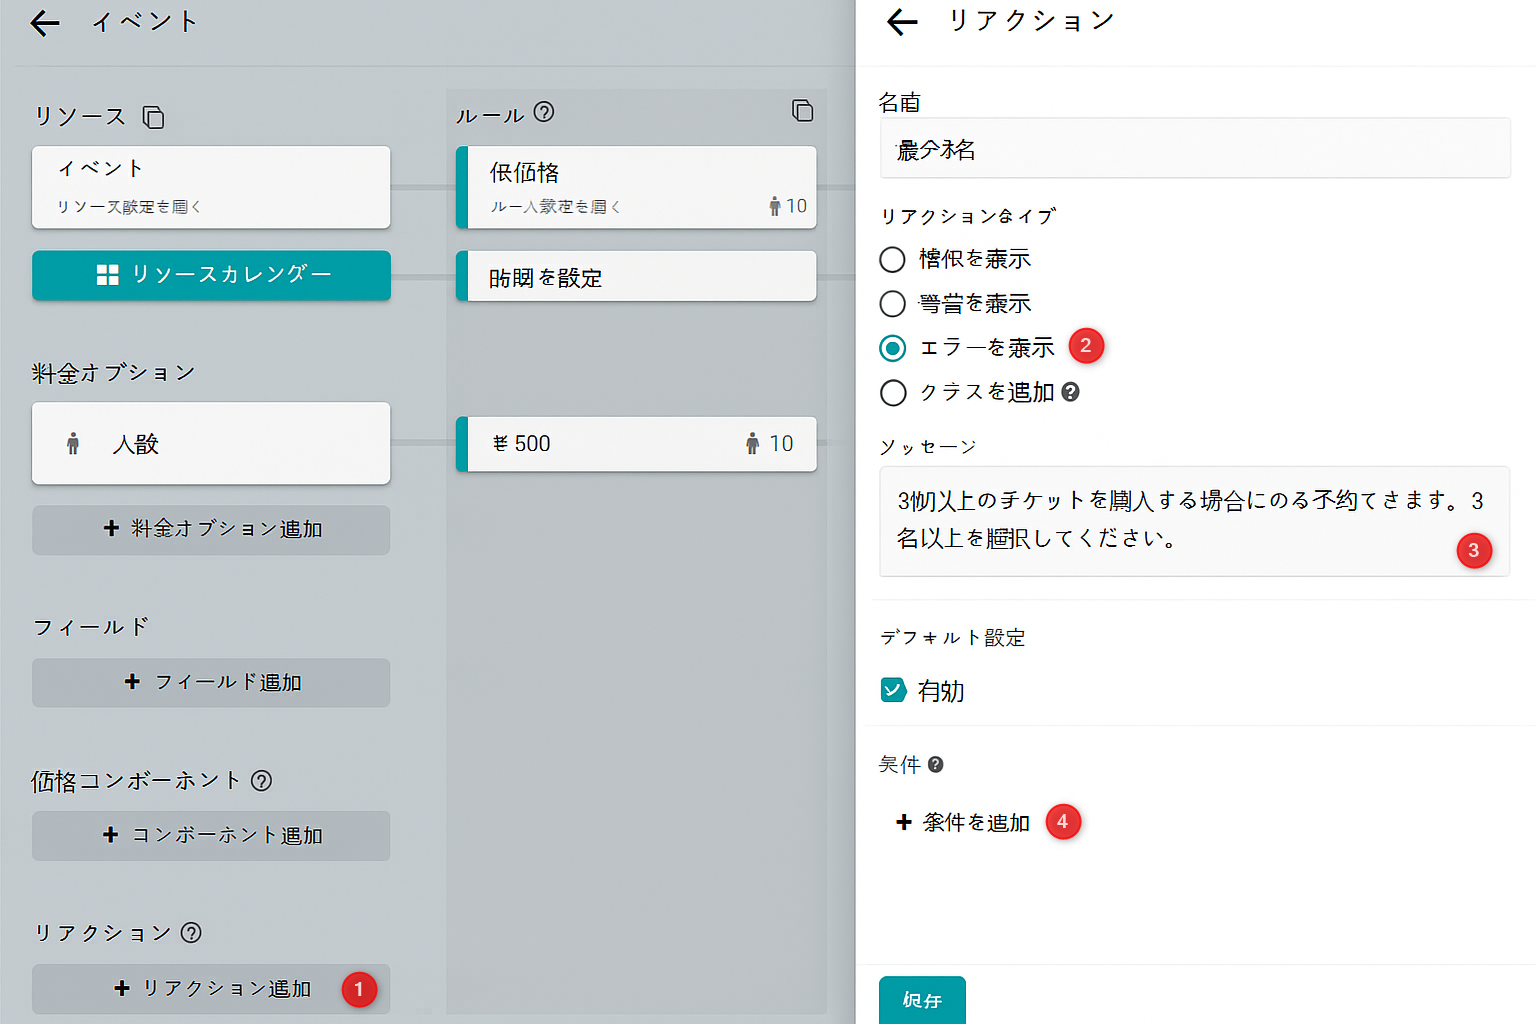Click the help icon next to クラスを追加
The height and width of the screenshot is (1024, 1536).
tap(1071, 392)
